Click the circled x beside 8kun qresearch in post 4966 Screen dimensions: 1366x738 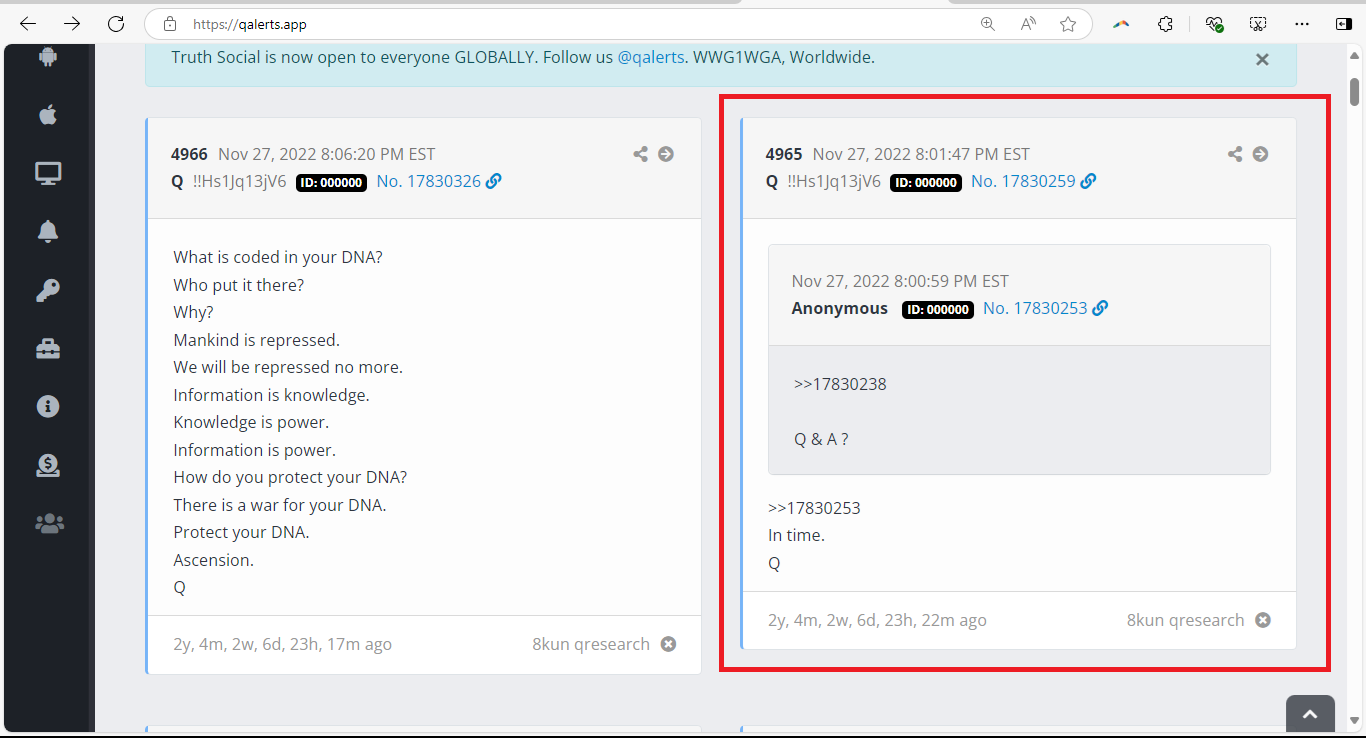pos(668,644)
